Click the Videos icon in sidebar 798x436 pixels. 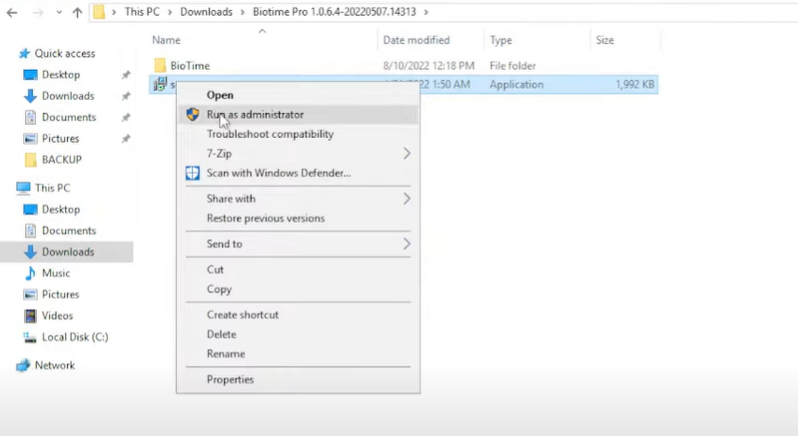tap(30, 316)
